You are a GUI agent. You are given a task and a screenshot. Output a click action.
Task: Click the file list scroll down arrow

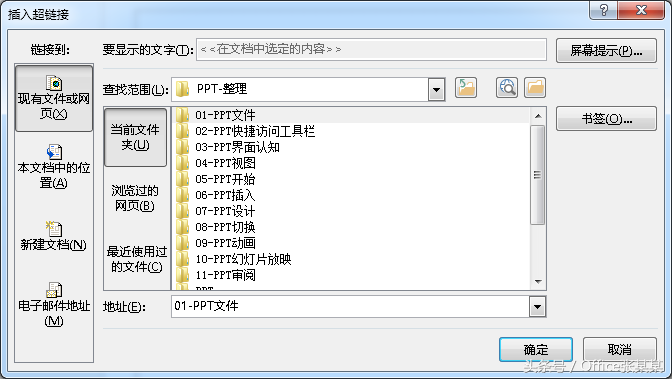538,282
